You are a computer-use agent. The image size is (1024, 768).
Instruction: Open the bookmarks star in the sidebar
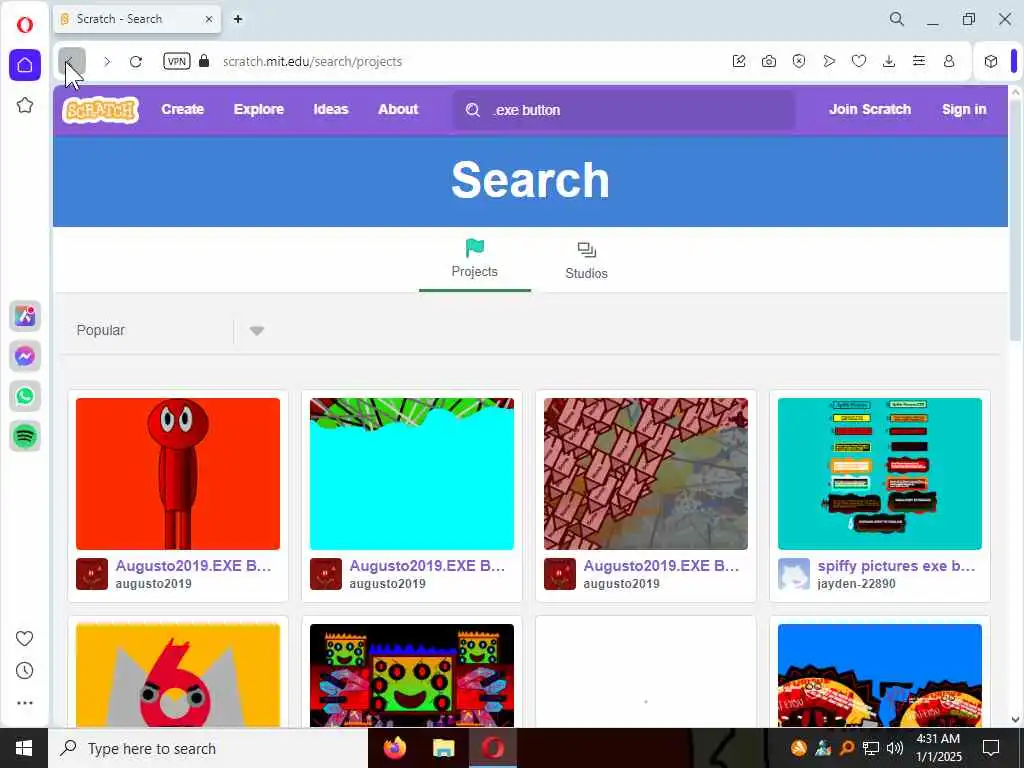[x=25, y=105]
